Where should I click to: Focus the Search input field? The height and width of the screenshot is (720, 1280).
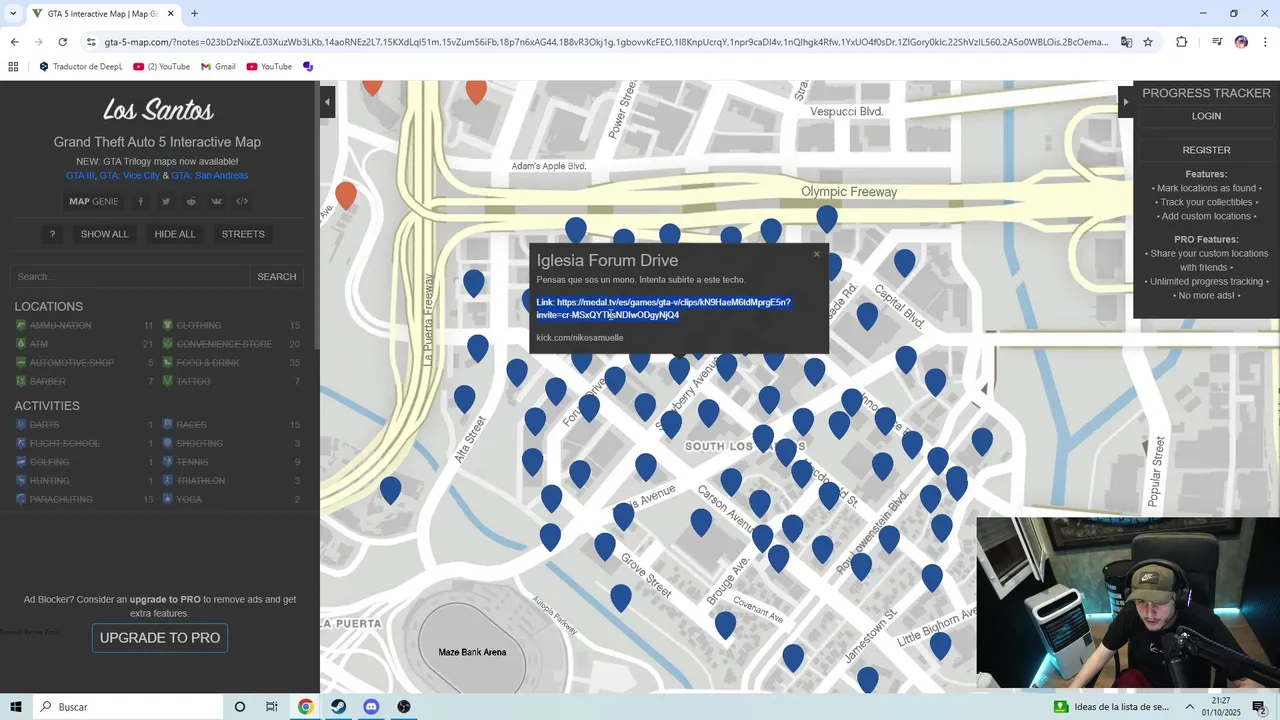pyautogui.click(x=130, y=276)
